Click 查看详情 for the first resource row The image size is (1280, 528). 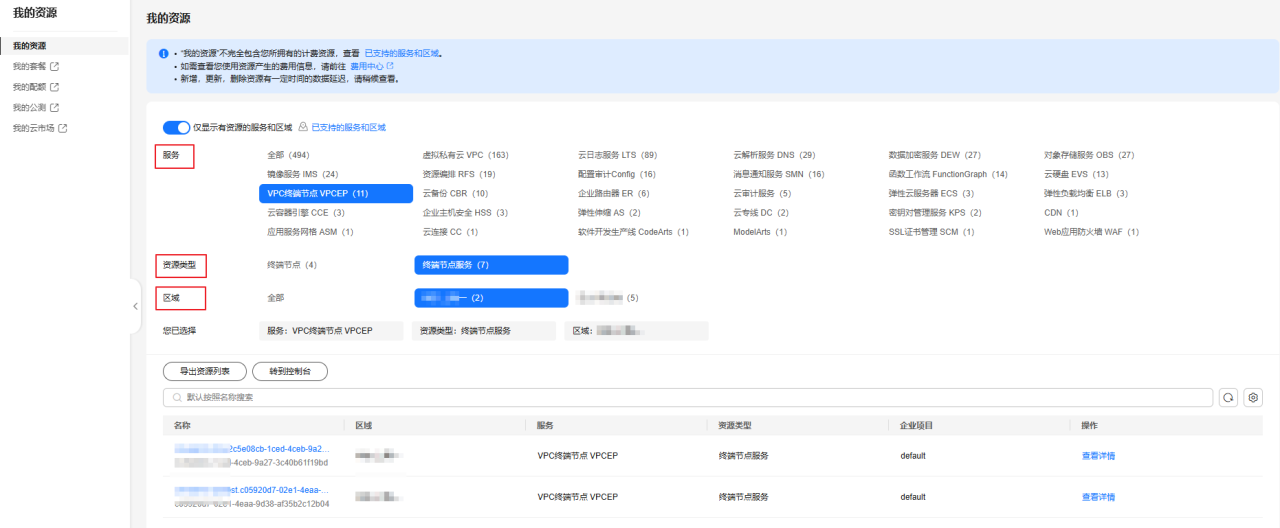coord(1097,455)
